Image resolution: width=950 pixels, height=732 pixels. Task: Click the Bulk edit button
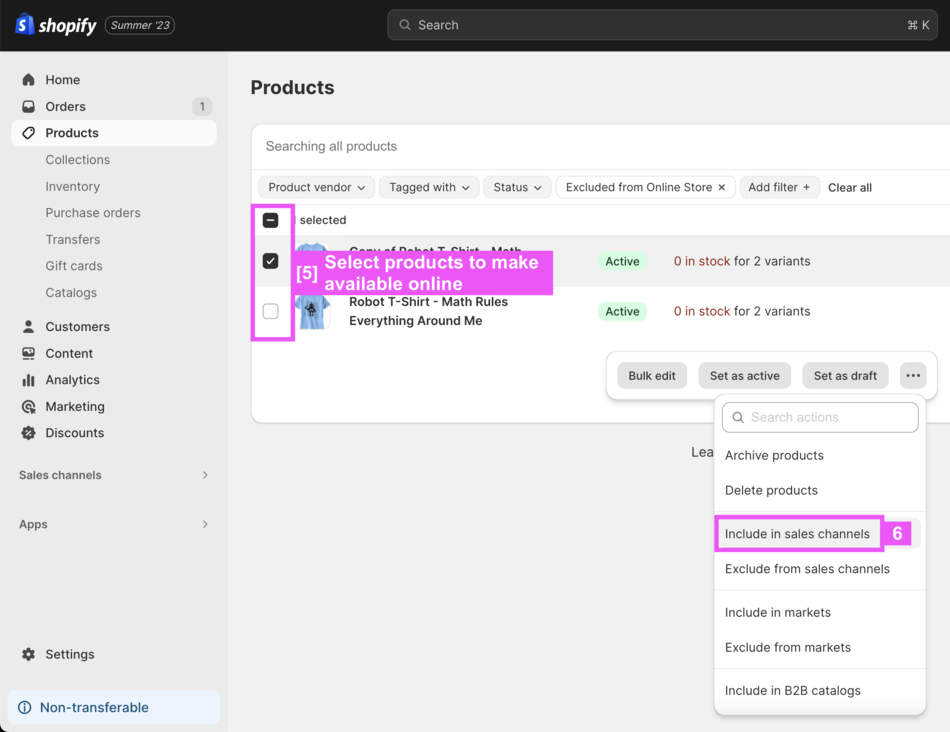(652, 376)
